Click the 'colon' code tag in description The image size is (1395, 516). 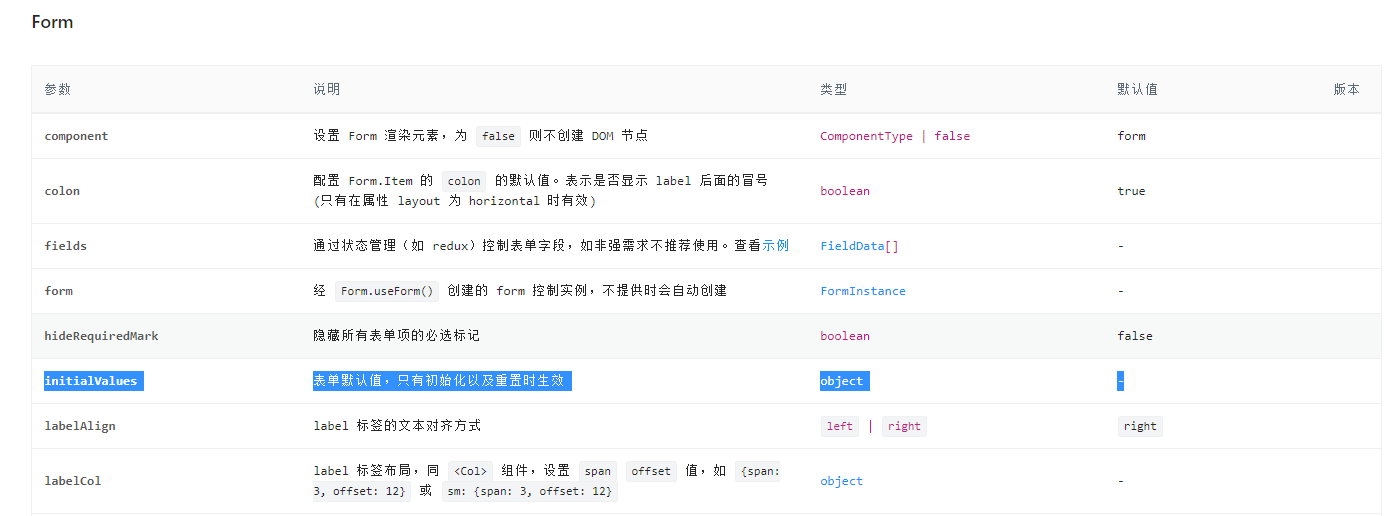click(x=464, y=181)
